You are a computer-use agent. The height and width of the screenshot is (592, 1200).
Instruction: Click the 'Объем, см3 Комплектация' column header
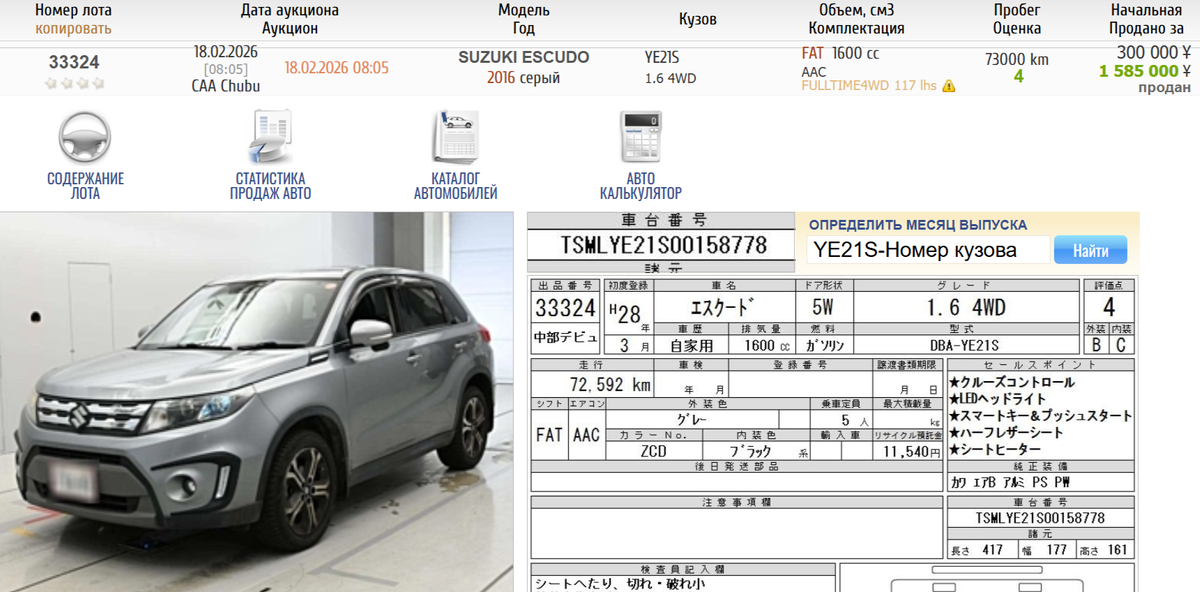856,19
